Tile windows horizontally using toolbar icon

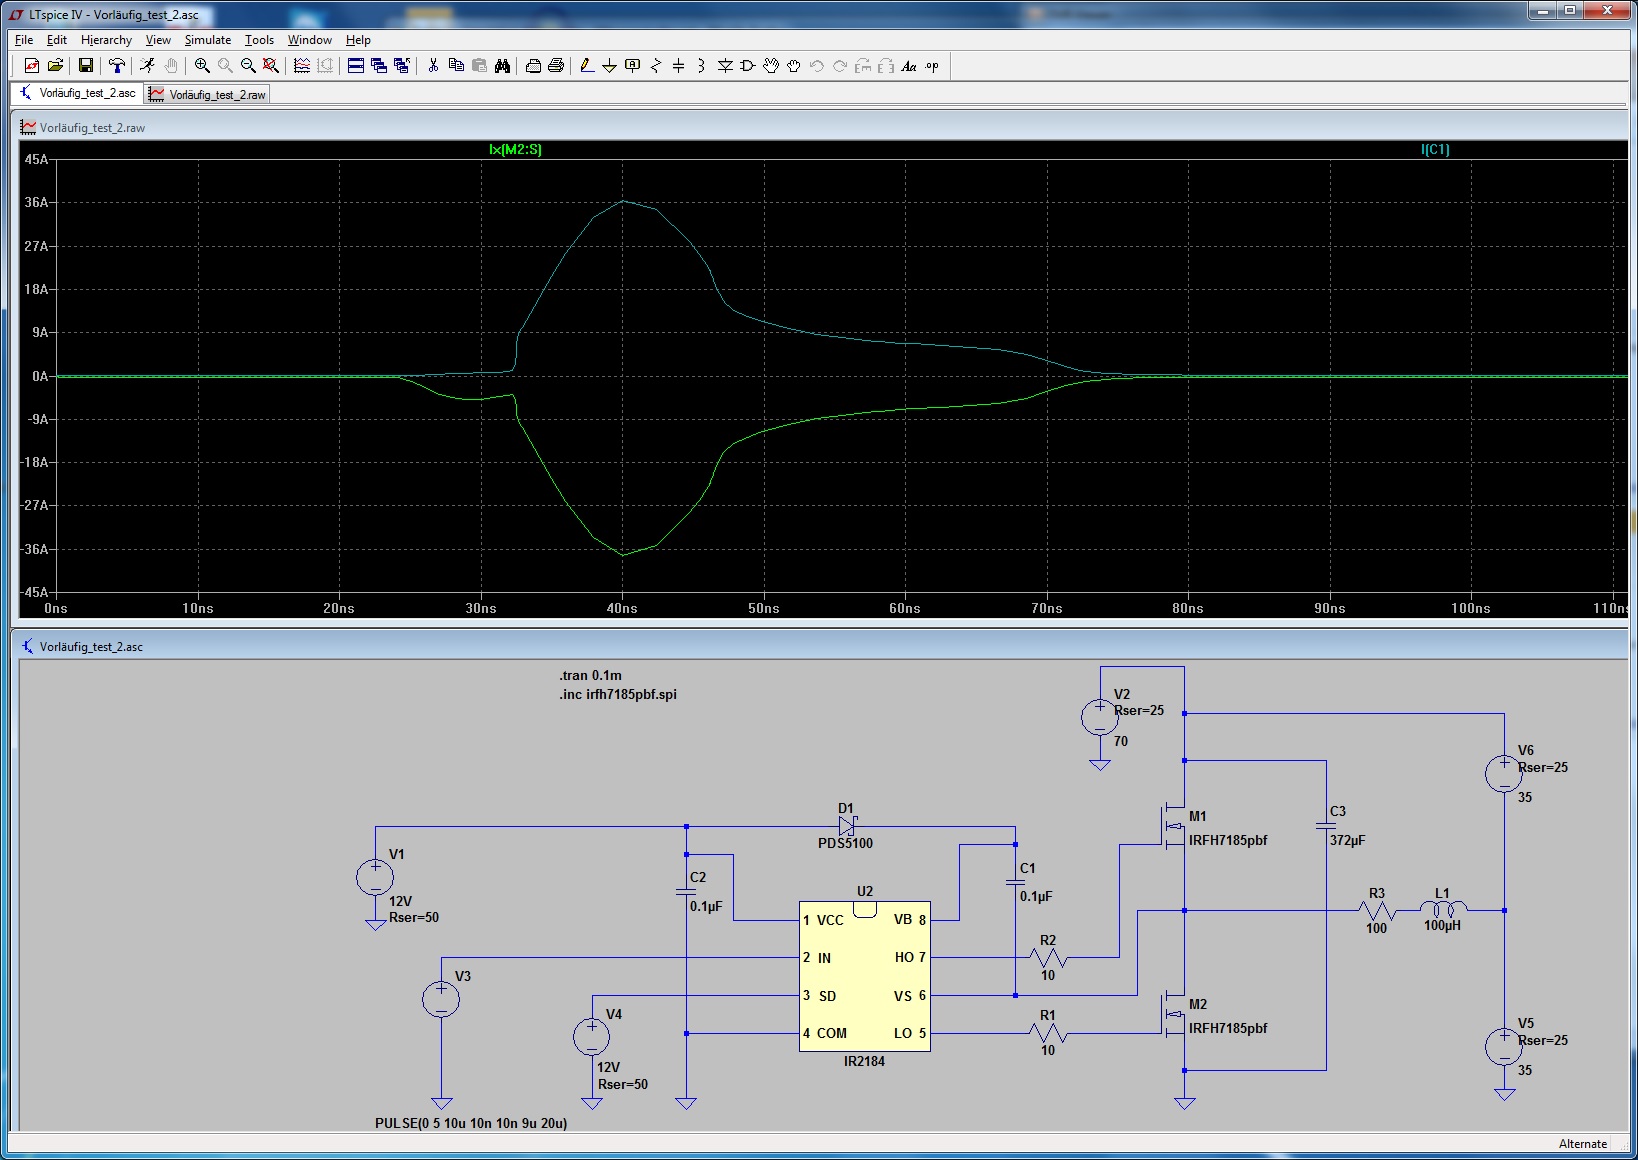(x=356, y=66)
